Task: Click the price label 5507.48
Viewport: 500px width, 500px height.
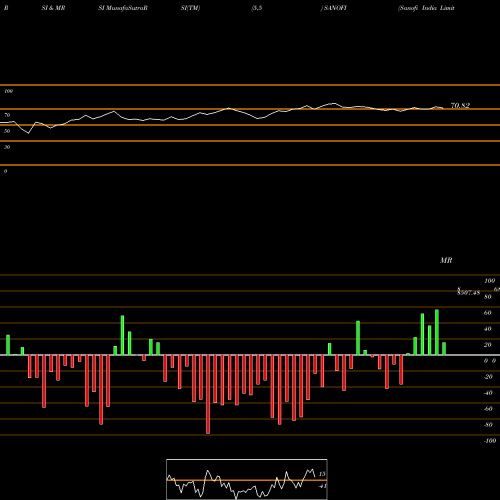Action: pyautogui.click(x=468, y=293)
